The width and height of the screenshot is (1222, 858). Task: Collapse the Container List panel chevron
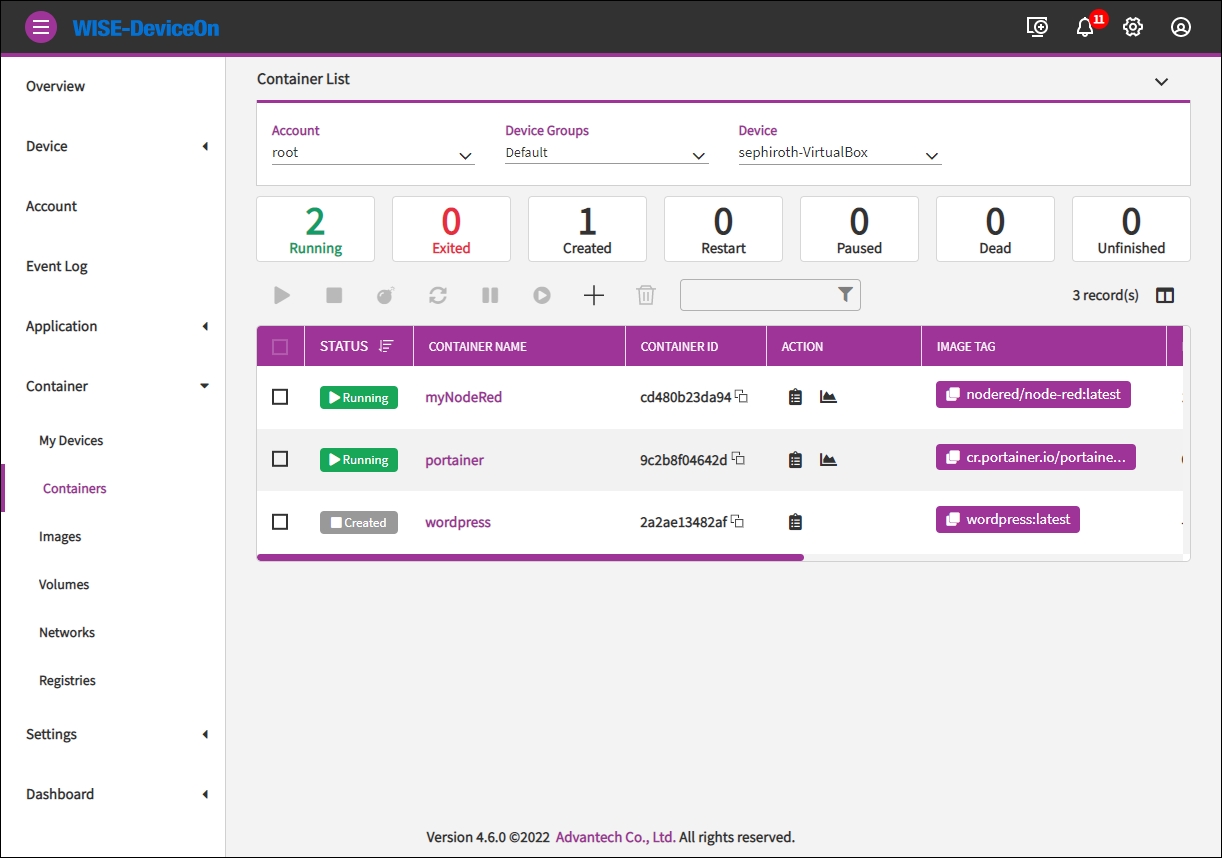click(1161, 82)
